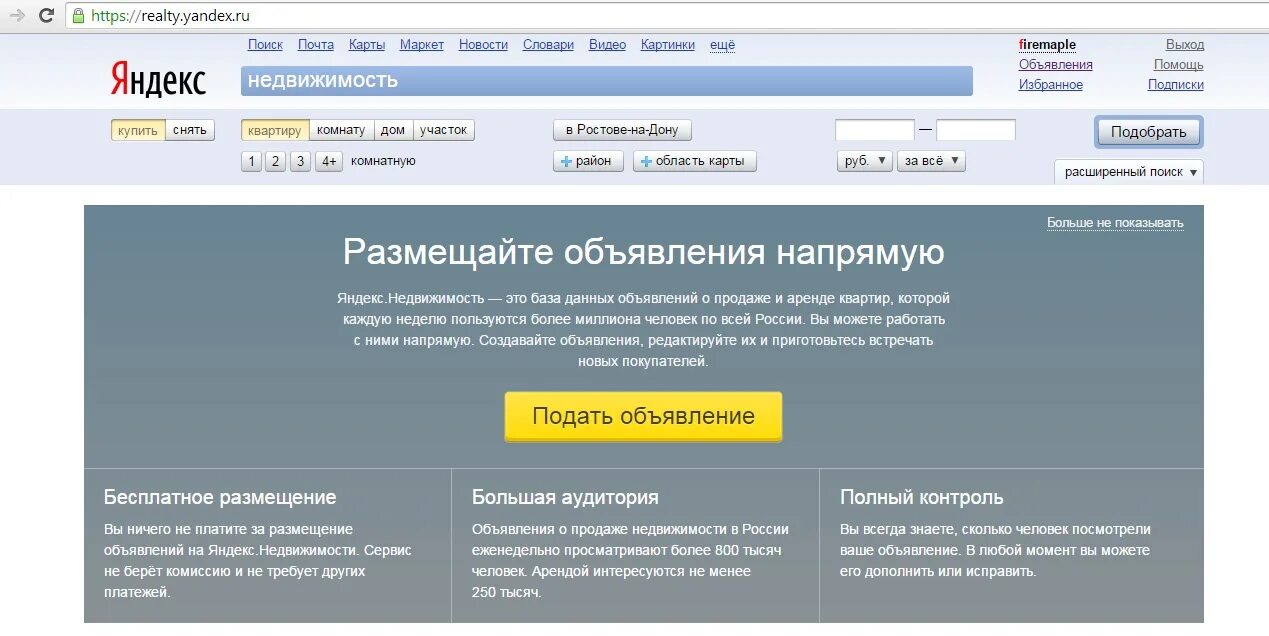Click the Подать объявление yellow button
The image size is (1269, 636).
(643, 416)
